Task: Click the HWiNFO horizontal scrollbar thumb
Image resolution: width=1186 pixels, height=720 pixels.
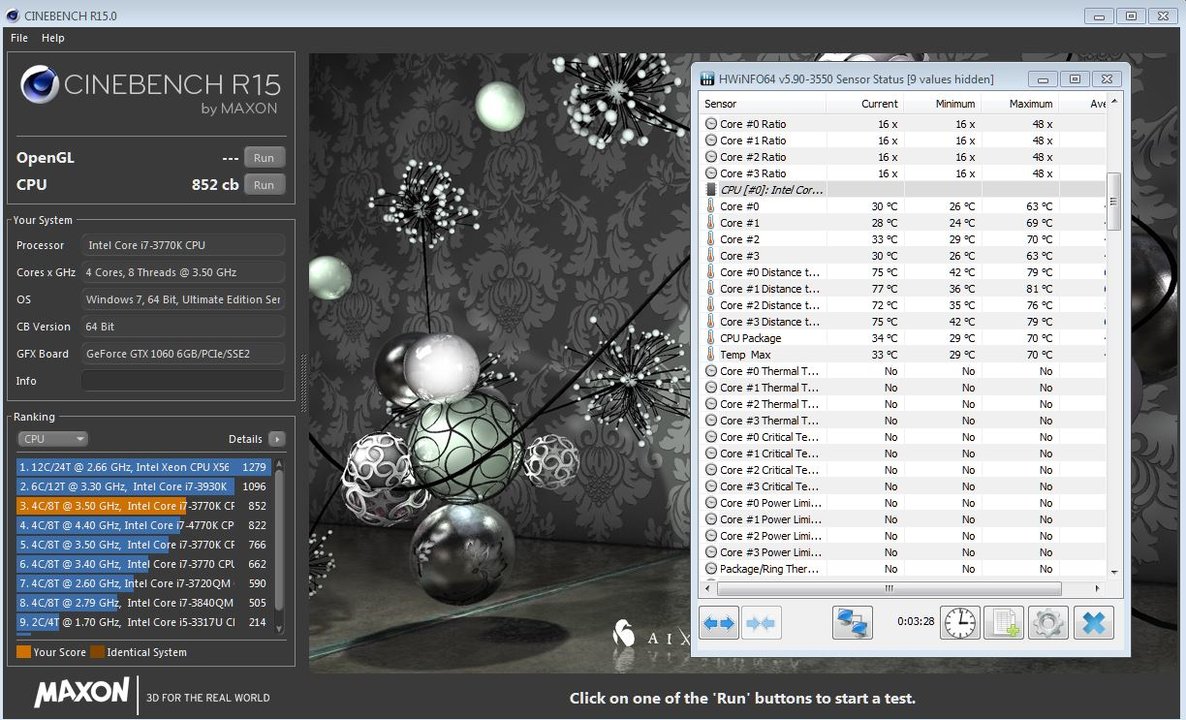Action: (890, 588)
